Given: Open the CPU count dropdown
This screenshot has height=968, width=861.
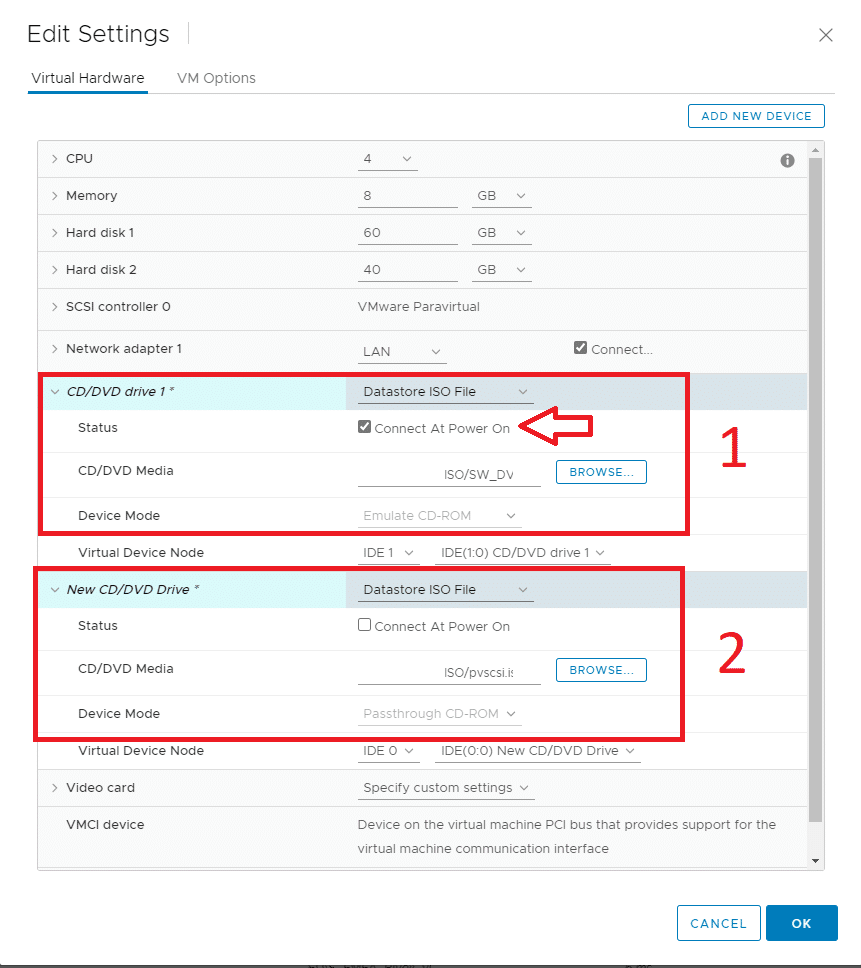Looking at the screenshot, I should [388, 159].
